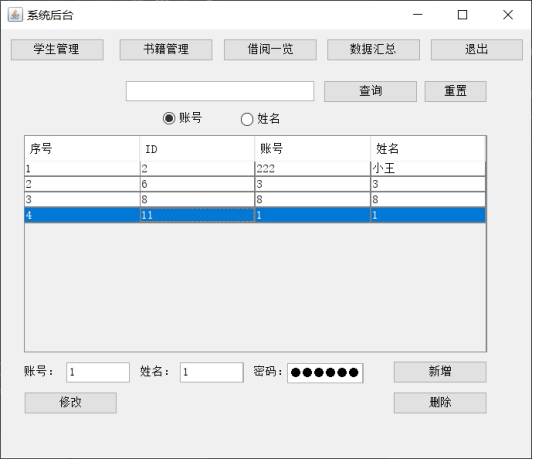Click the 账号 input field below the table

98,372
